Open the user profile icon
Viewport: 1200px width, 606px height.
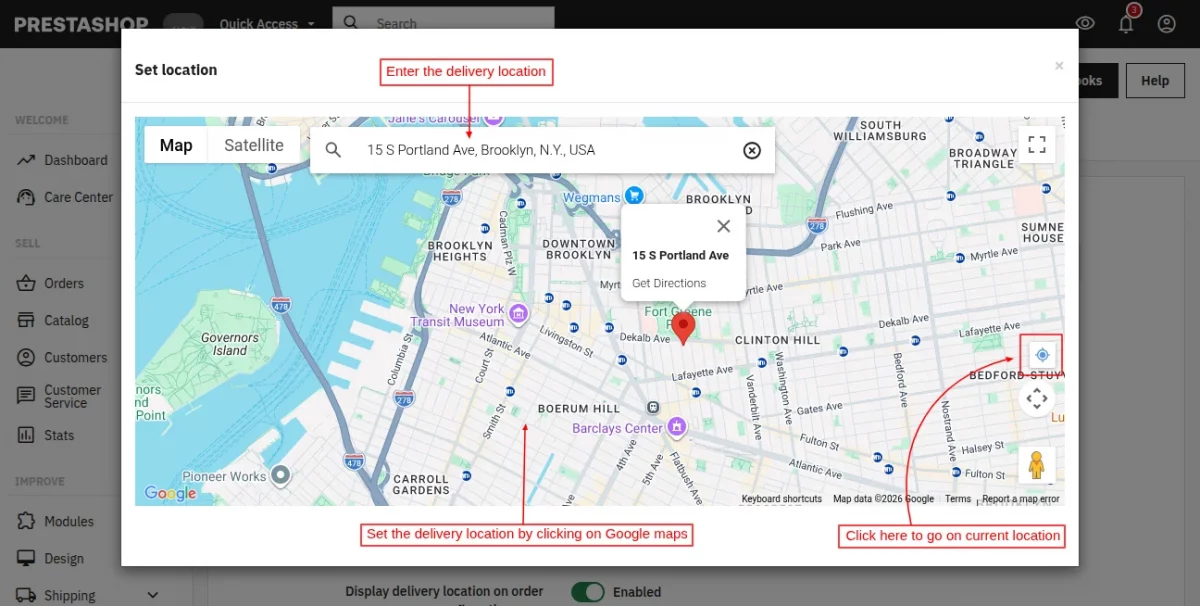click(1166, 24)
